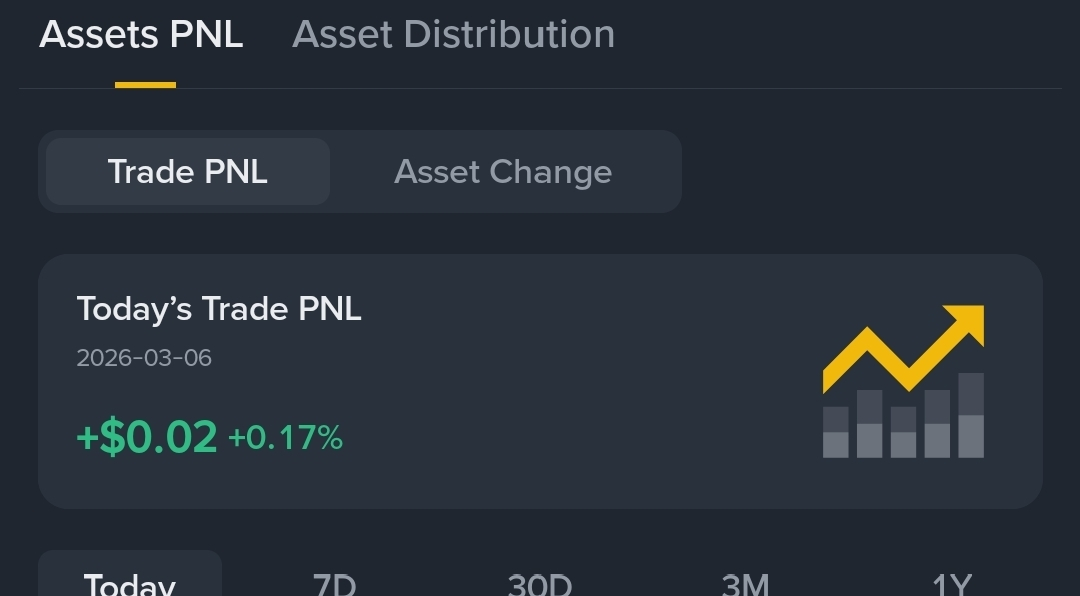Tap the +0.17% percentage change
The width and height of the screenshot is (1080, 596).
[x=285, y=438]
